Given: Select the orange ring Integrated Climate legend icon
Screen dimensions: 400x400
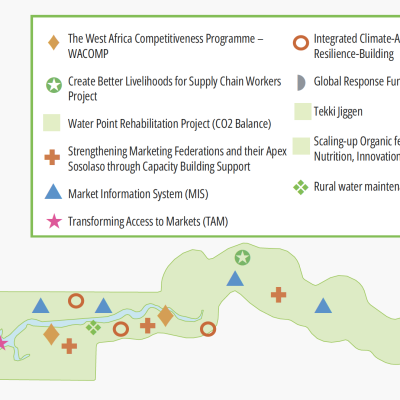Looking at the screenshot, I should pyautogui.click(x=301, y=43).
